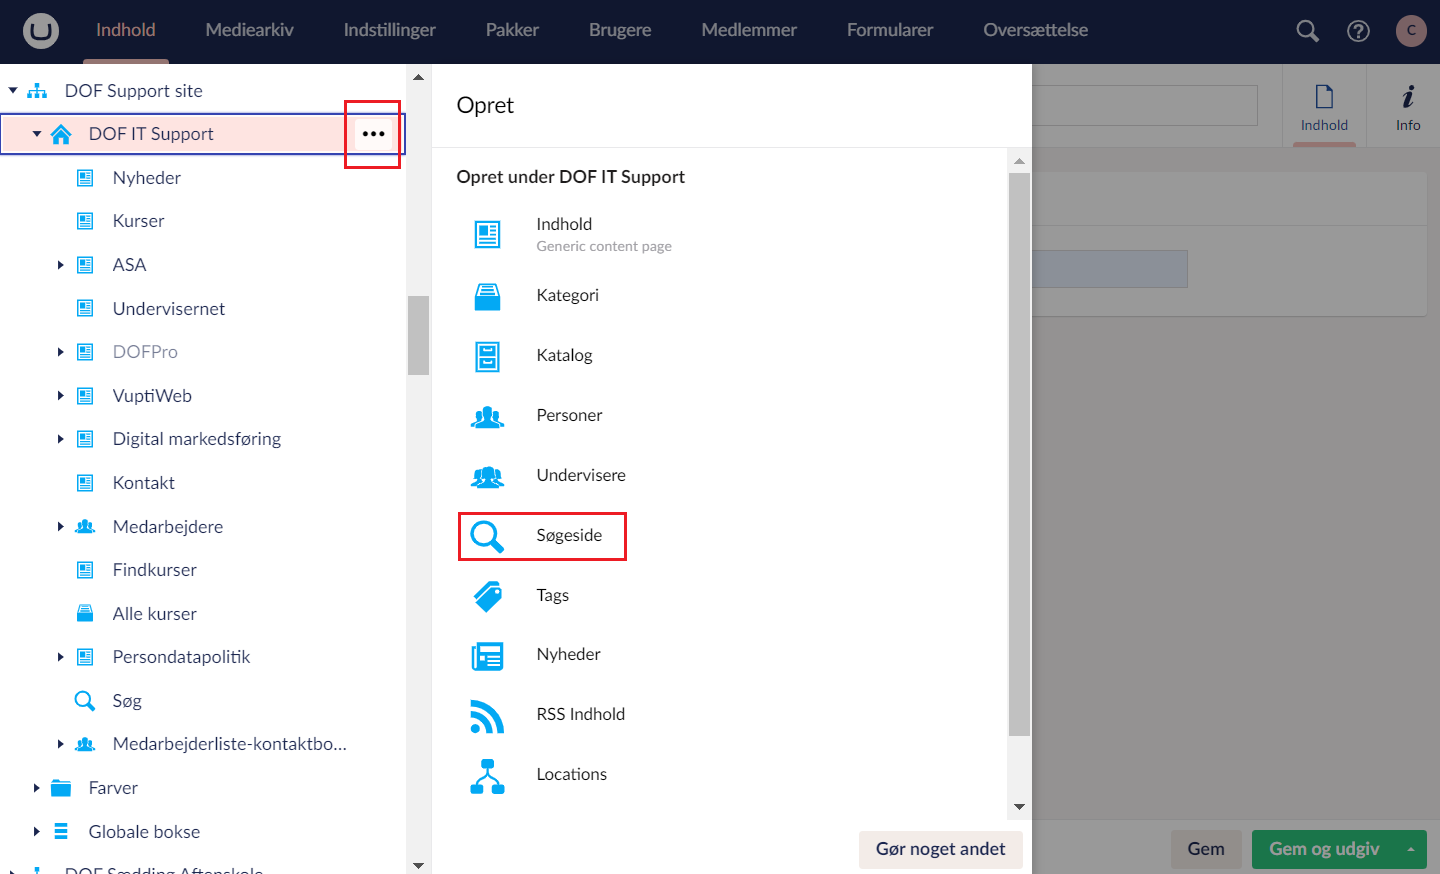Click the Indhold document type icon
The image size is (1440, 874).
pos(487,234)
